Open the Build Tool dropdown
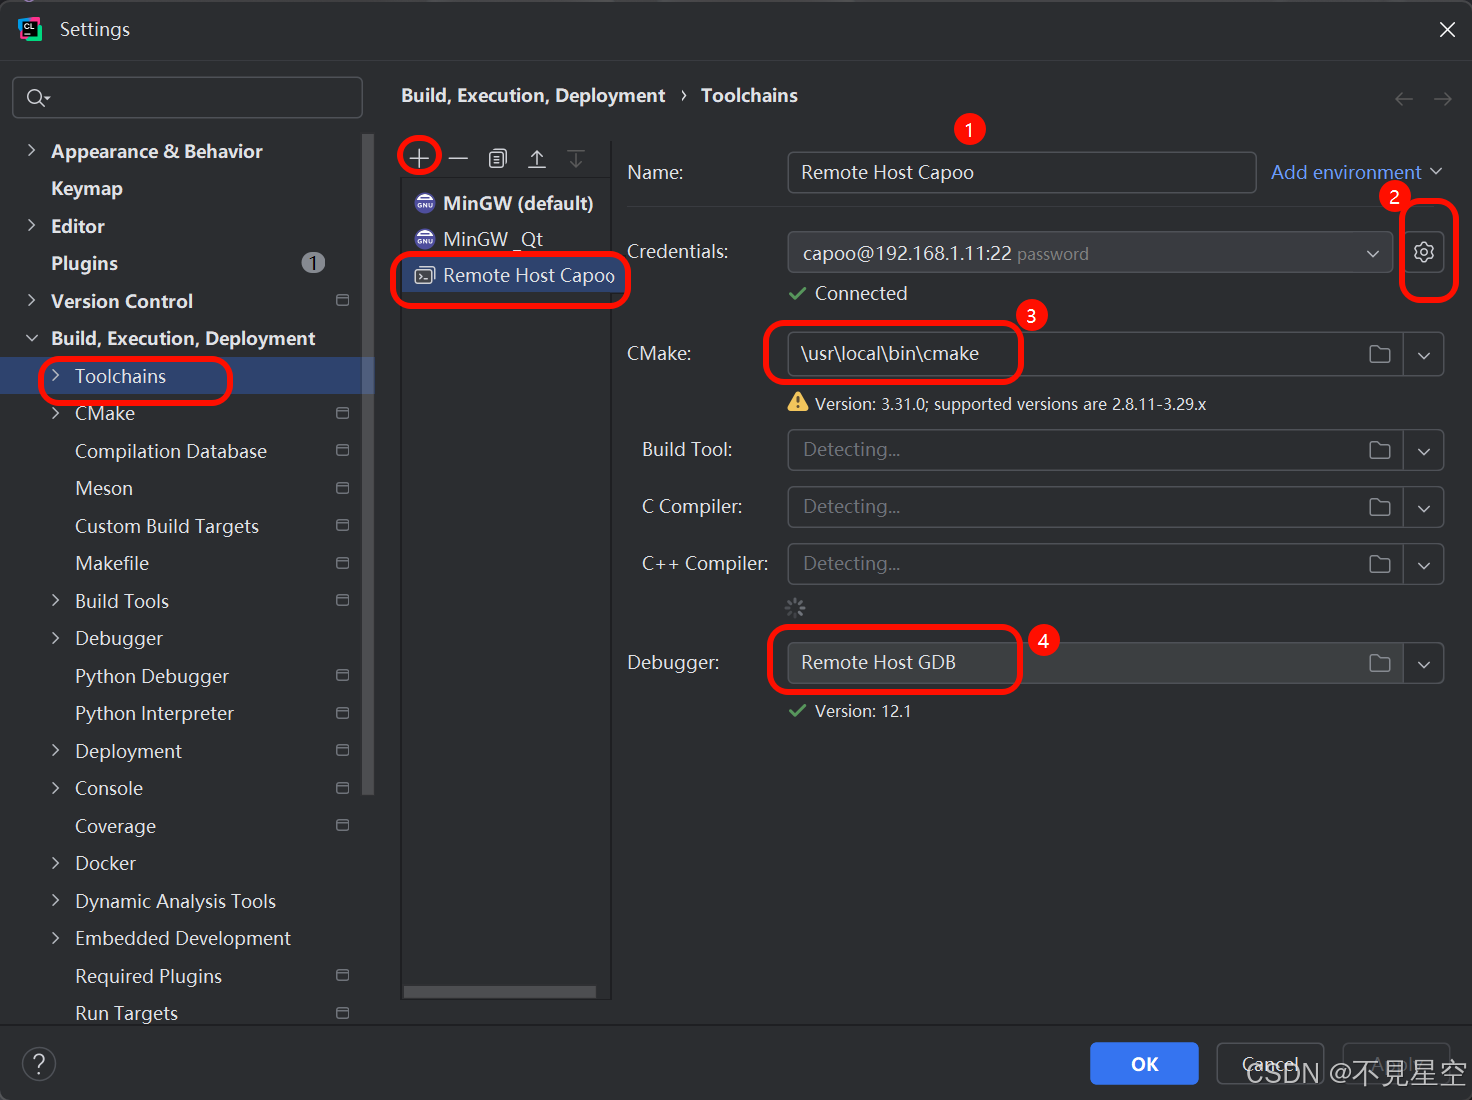 coord(1424,450)
